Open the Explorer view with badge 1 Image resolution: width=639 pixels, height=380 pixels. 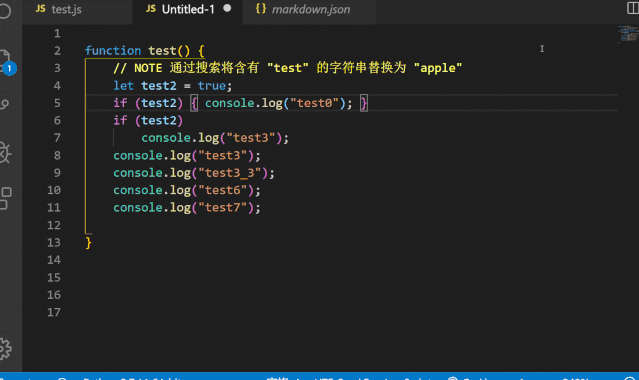coord(6,62)
